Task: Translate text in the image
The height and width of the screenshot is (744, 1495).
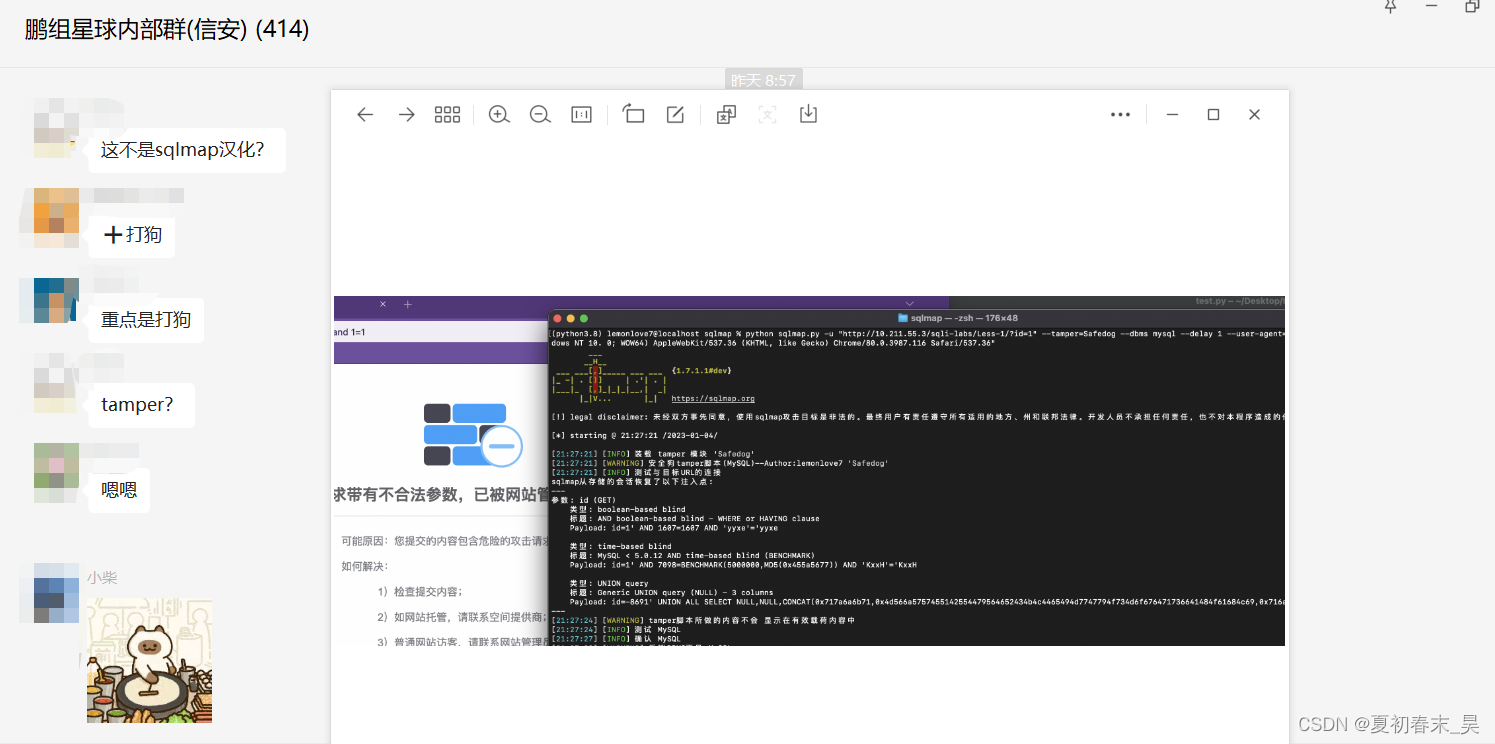Action: pyautogui.click(x=727, y=115)
